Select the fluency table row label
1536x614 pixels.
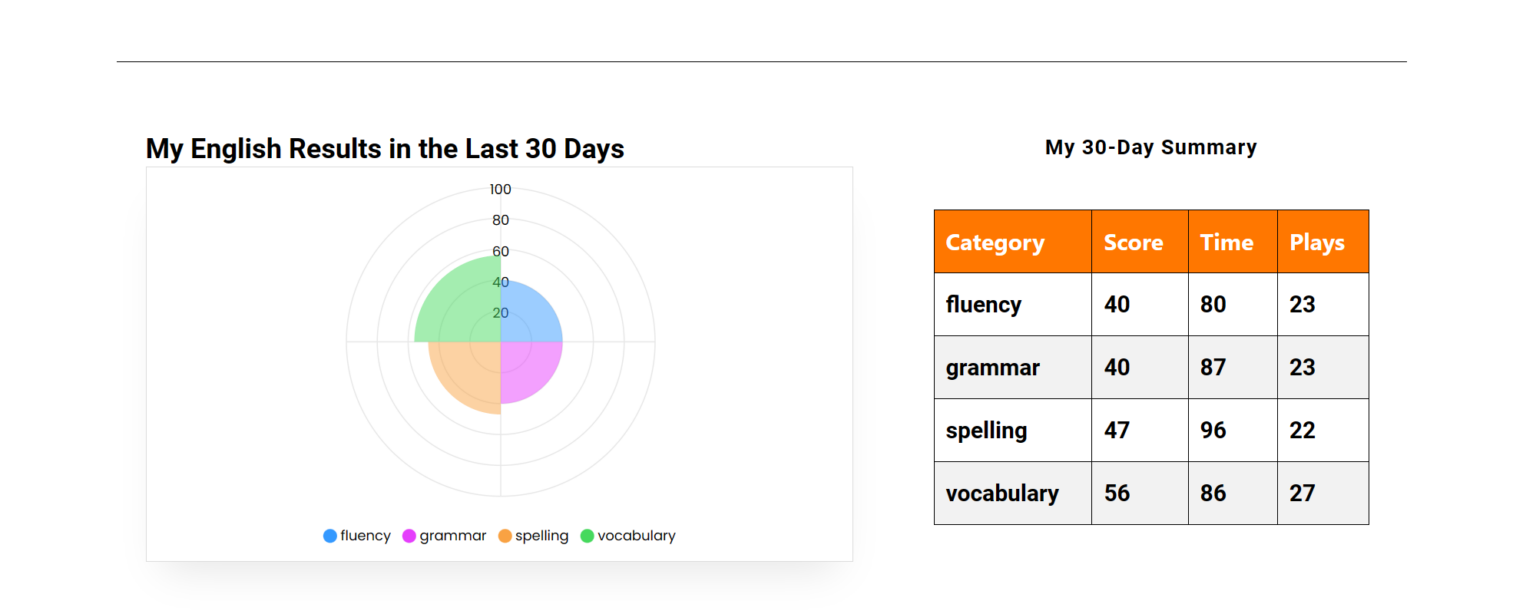983,304
